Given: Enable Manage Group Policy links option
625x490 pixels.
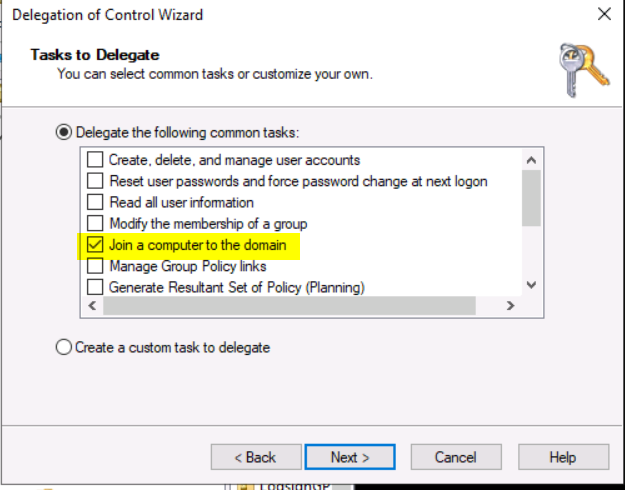Looking at the screenshot, I should [x=95, y=266].
